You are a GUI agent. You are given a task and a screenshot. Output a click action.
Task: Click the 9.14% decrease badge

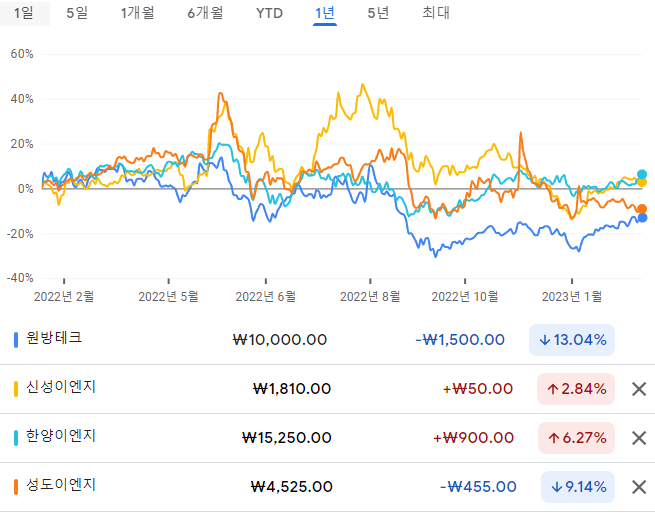[x=578, y=487]
